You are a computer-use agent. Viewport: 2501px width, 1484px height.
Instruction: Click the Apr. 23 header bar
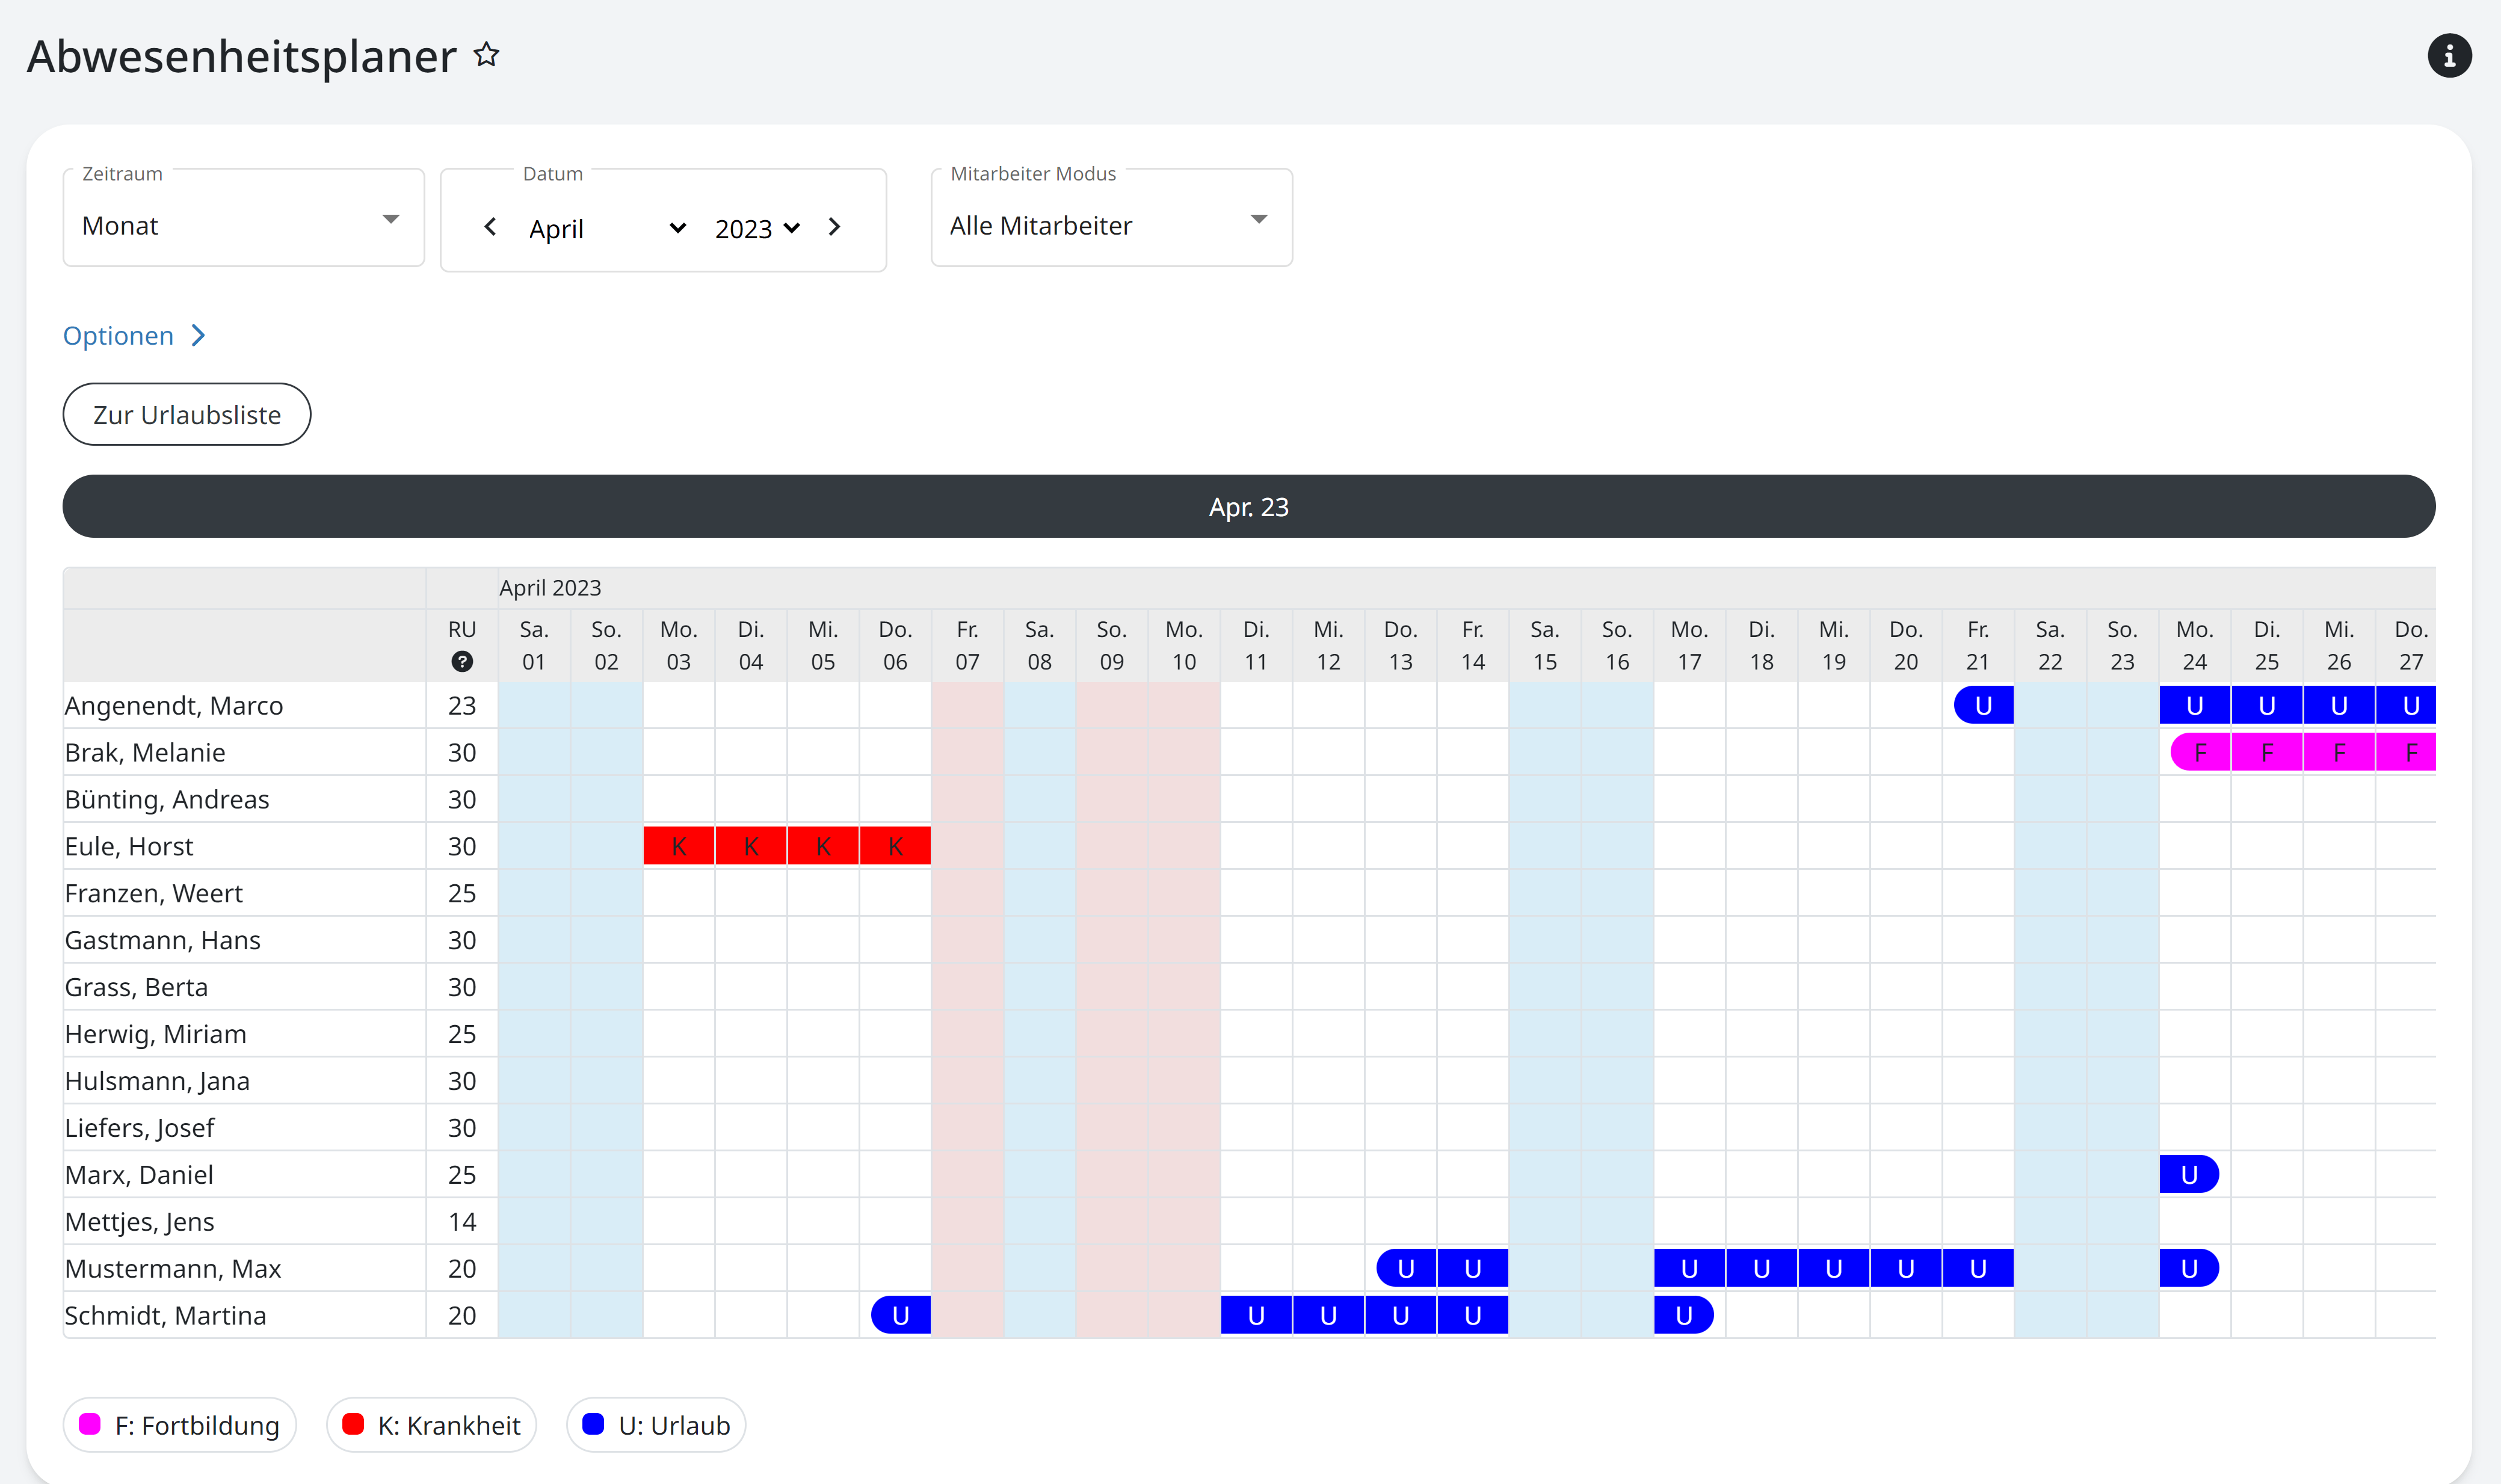[x=1248, y=507]
